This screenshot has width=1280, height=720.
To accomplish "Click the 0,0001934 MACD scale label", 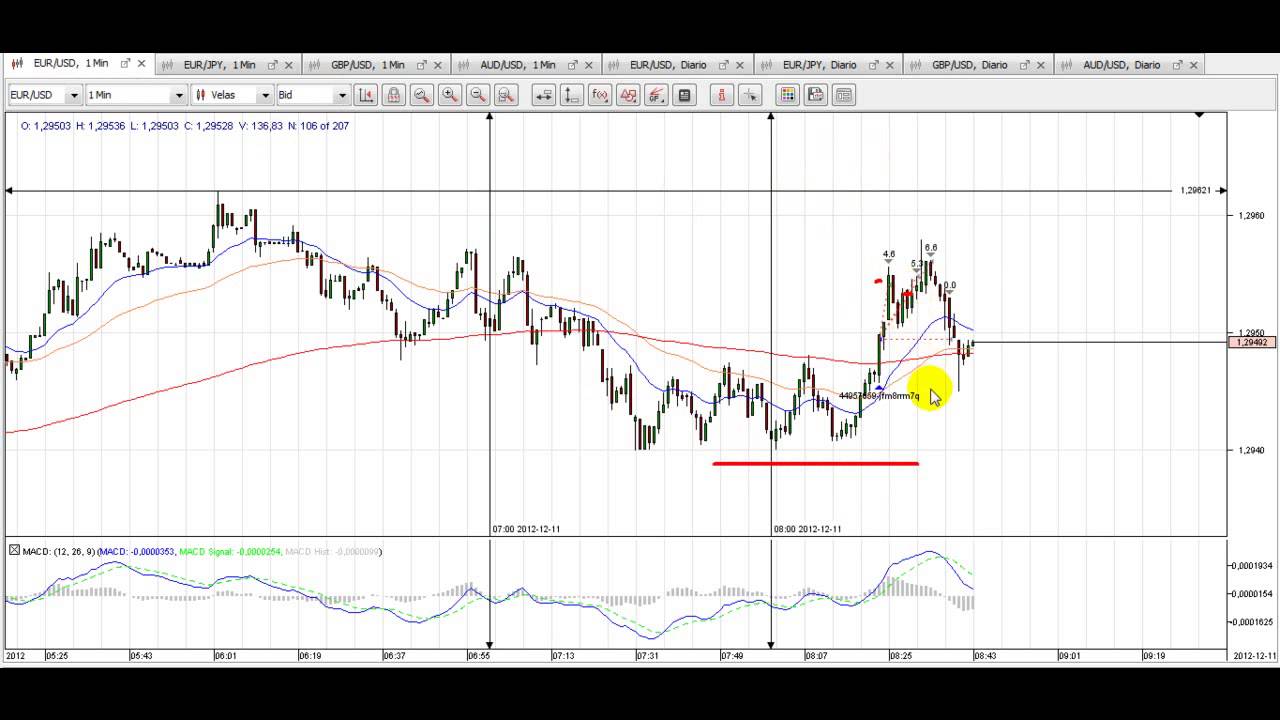I will click(1252, 566).
